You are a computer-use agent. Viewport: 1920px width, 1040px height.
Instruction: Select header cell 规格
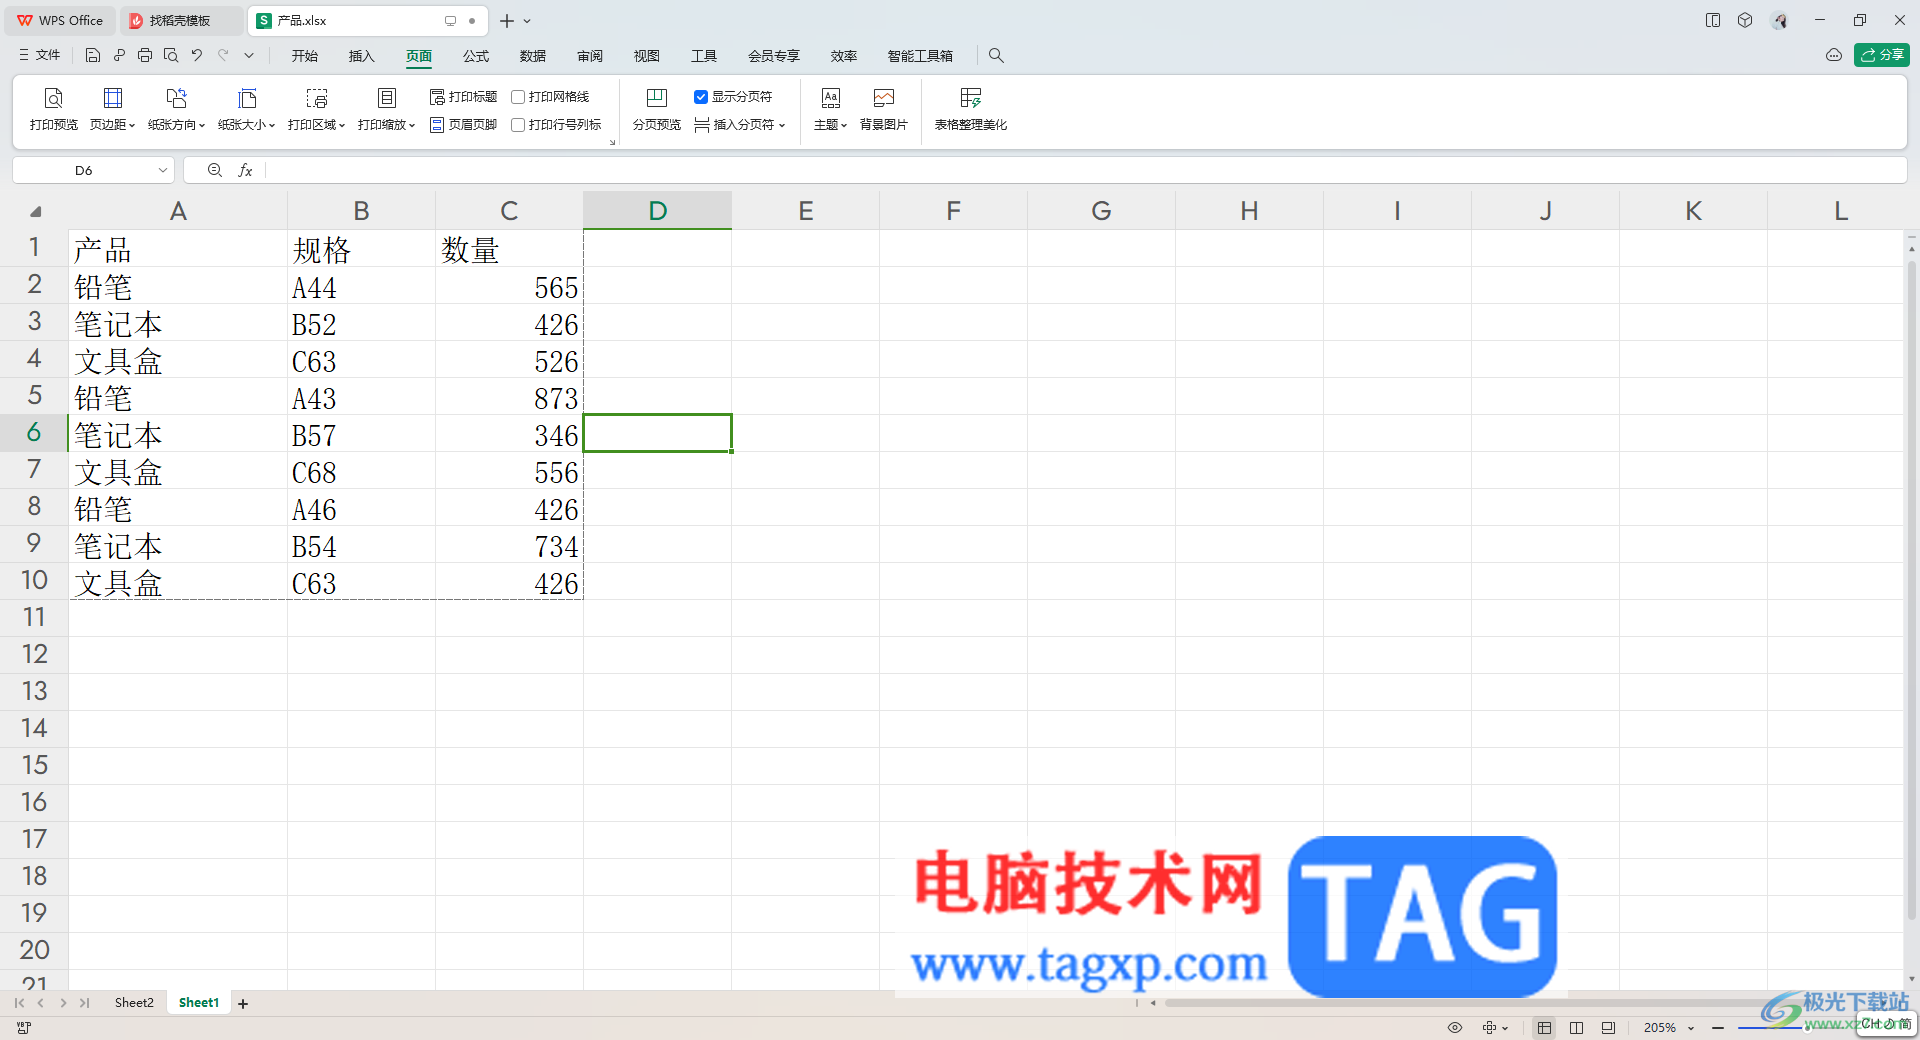coord(361,249)
